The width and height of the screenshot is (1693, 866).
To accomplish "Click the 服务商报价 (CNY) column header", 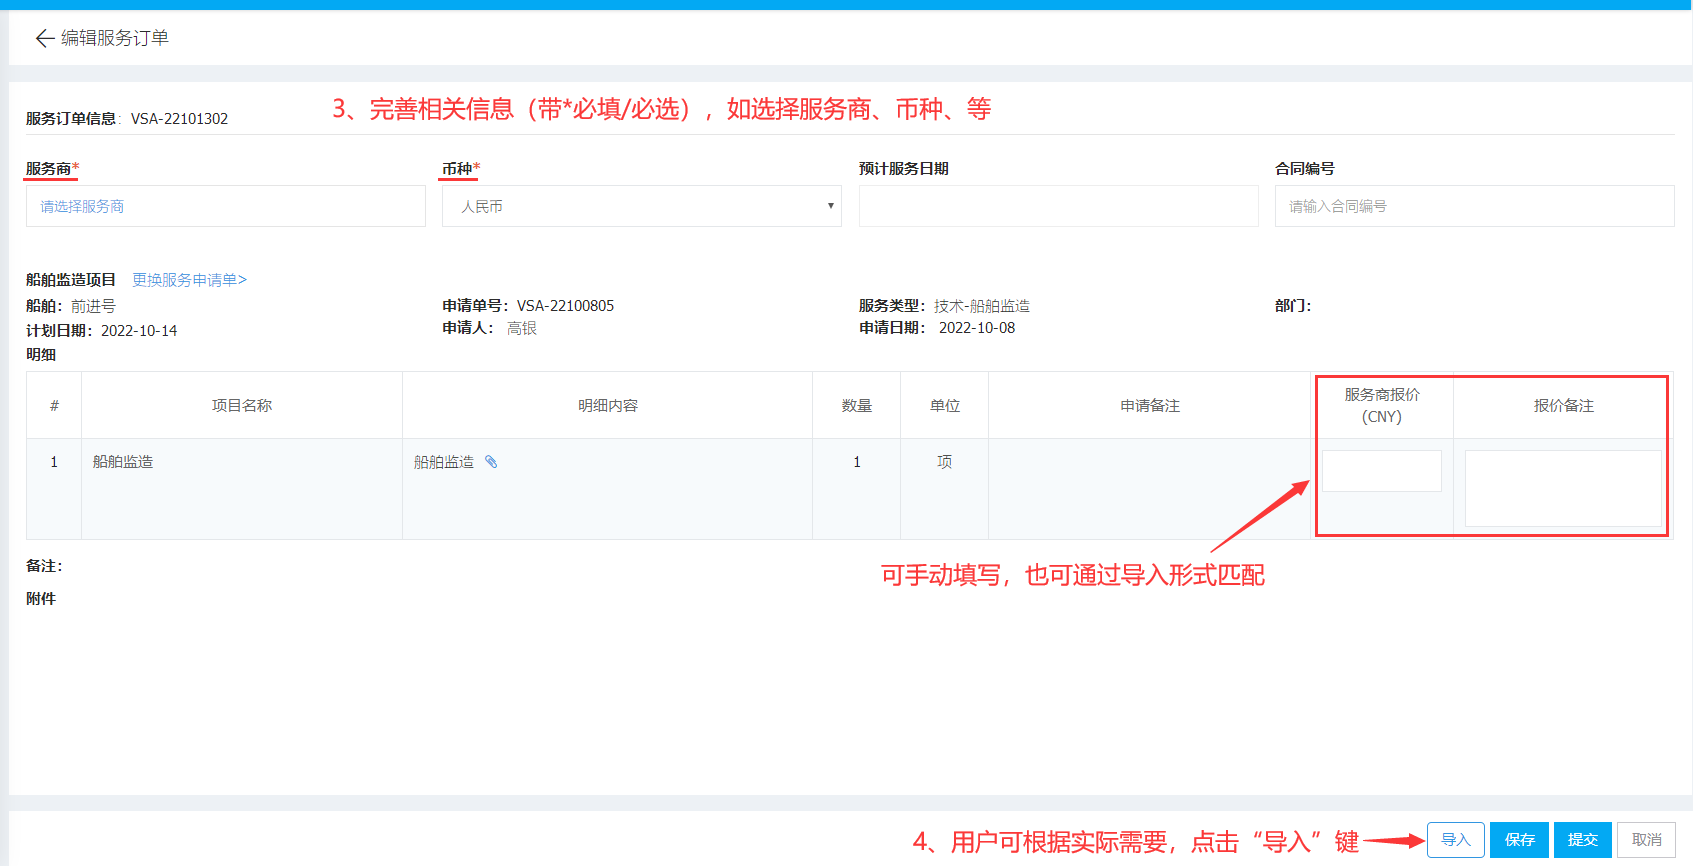I will (1382, 405).
